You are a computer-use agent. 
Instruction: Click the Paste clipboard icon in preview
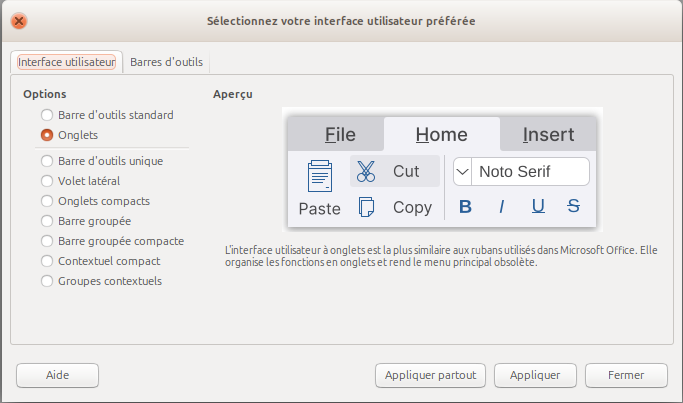pos(319,177)
